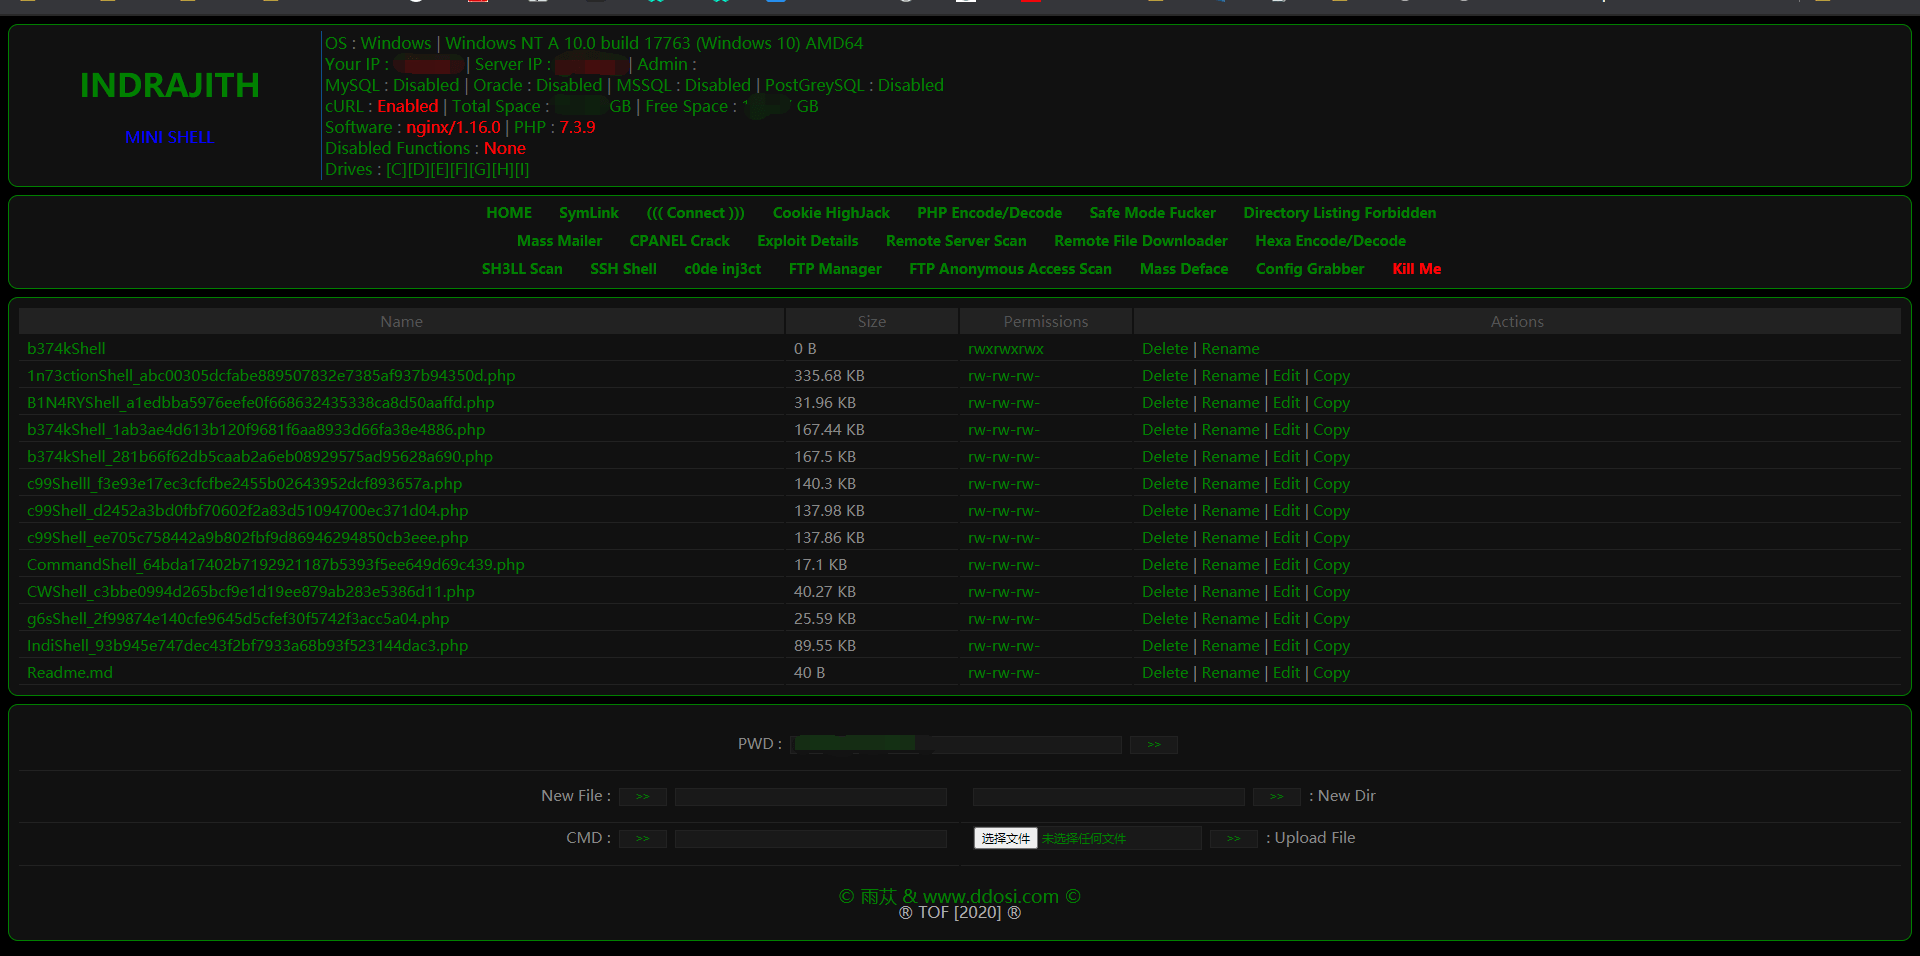Click the New Dir name input field
Screen dimensions: 1920x956
click(x=1108, y=797)
